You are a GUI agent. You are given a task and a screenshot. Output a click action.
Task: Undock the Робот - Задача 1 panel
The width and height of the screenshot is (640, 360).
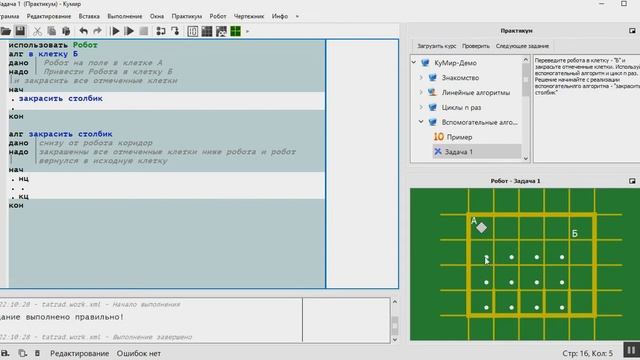[632, 181]
